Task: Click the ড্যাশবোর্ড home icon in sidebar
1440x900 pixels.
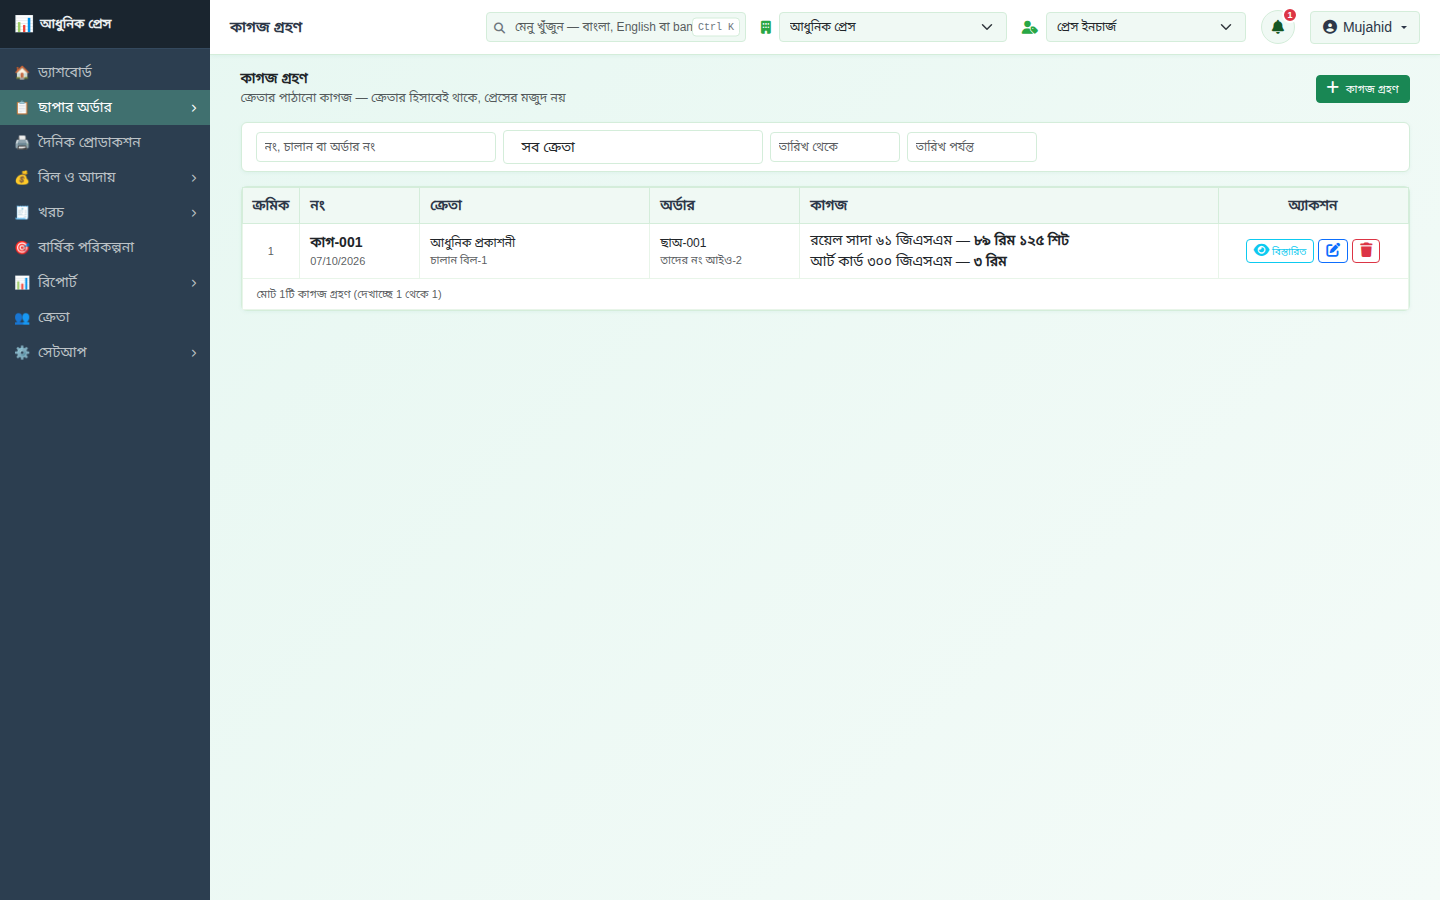Action: (x=22, y=73)
